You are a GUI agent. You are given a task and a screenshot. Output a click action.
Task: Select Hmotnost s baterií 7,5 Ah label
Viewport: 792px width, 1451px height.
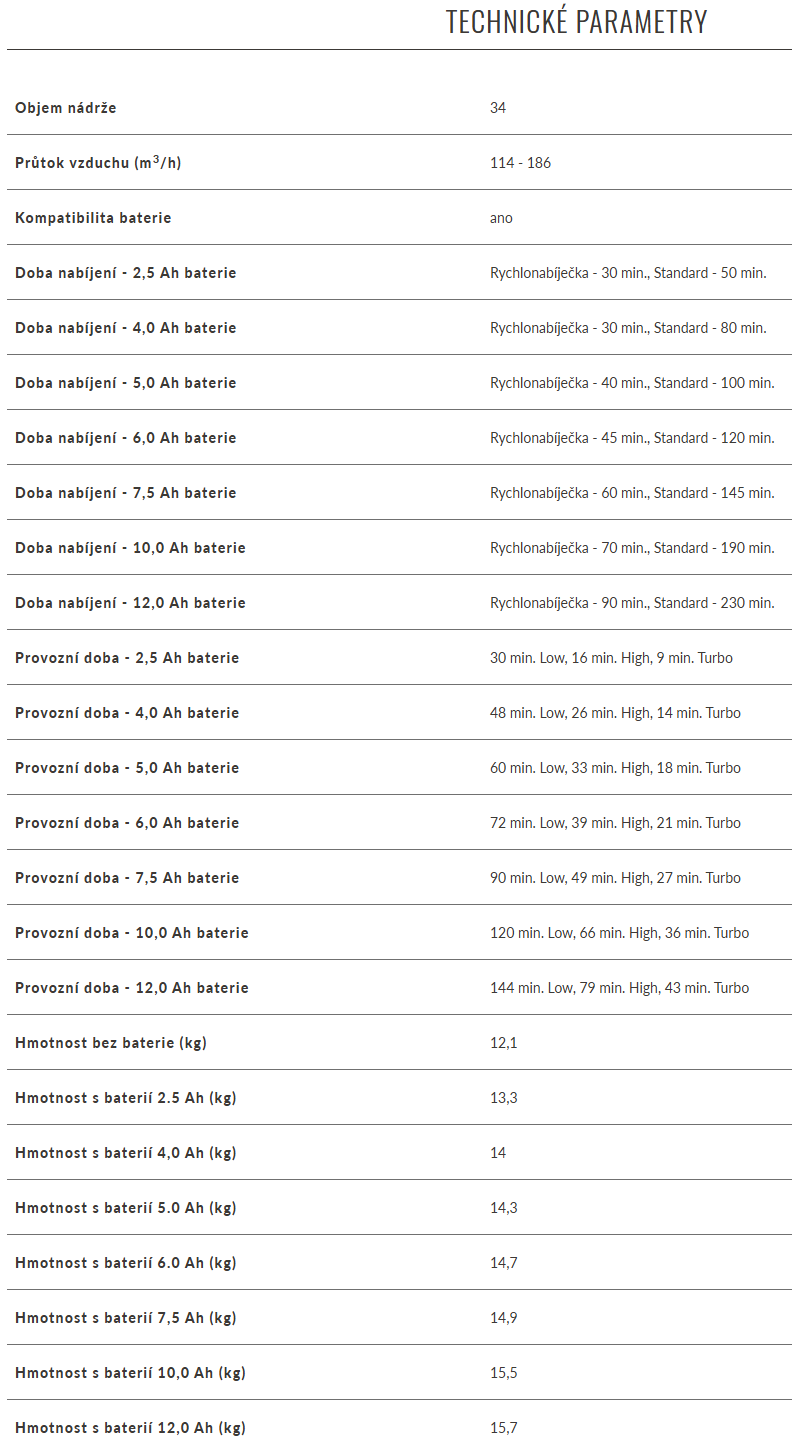(x=126, y=1318)
